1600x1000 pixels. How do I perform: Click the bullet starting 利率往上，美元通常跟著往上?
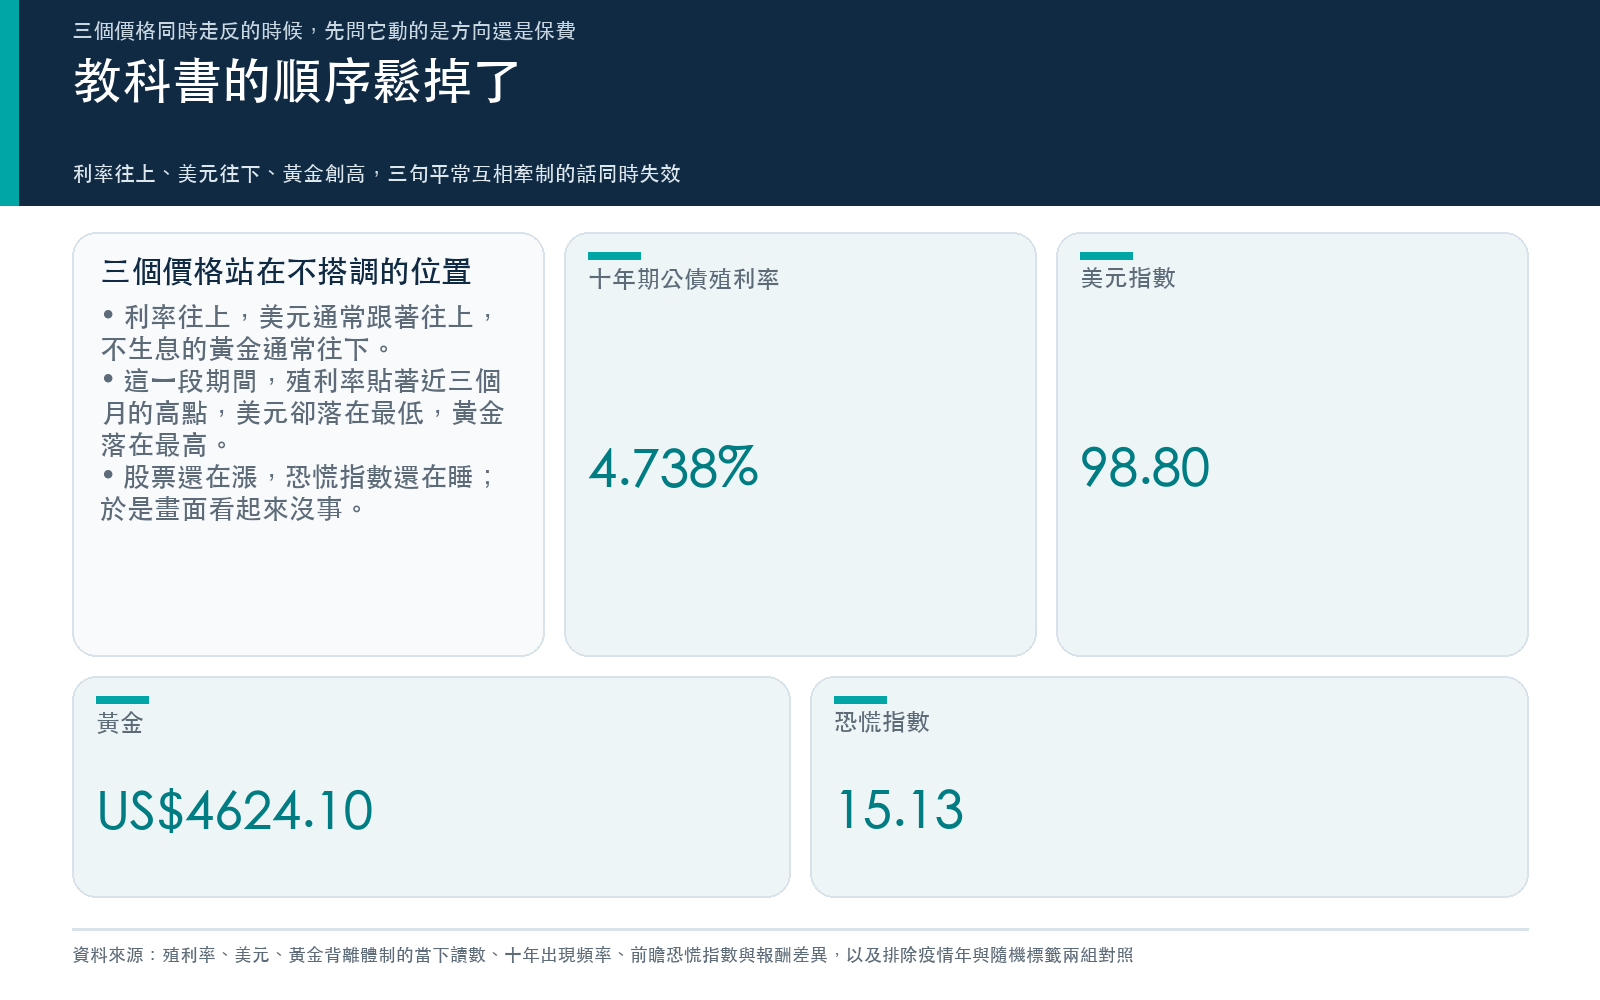coord(300,333)
